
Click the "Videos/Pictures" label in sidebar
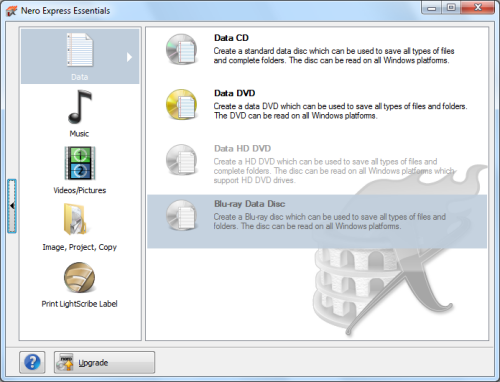pyautogui.click(x=80, y=190)
